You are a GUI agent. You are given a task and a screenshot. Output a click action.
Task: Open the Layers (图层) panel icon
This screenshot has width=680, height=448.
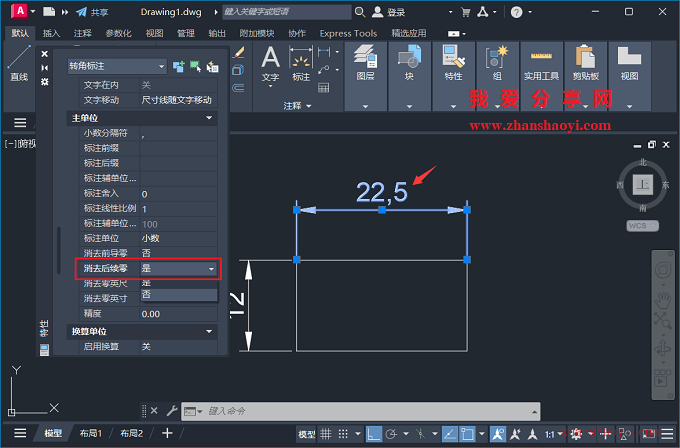366,56
